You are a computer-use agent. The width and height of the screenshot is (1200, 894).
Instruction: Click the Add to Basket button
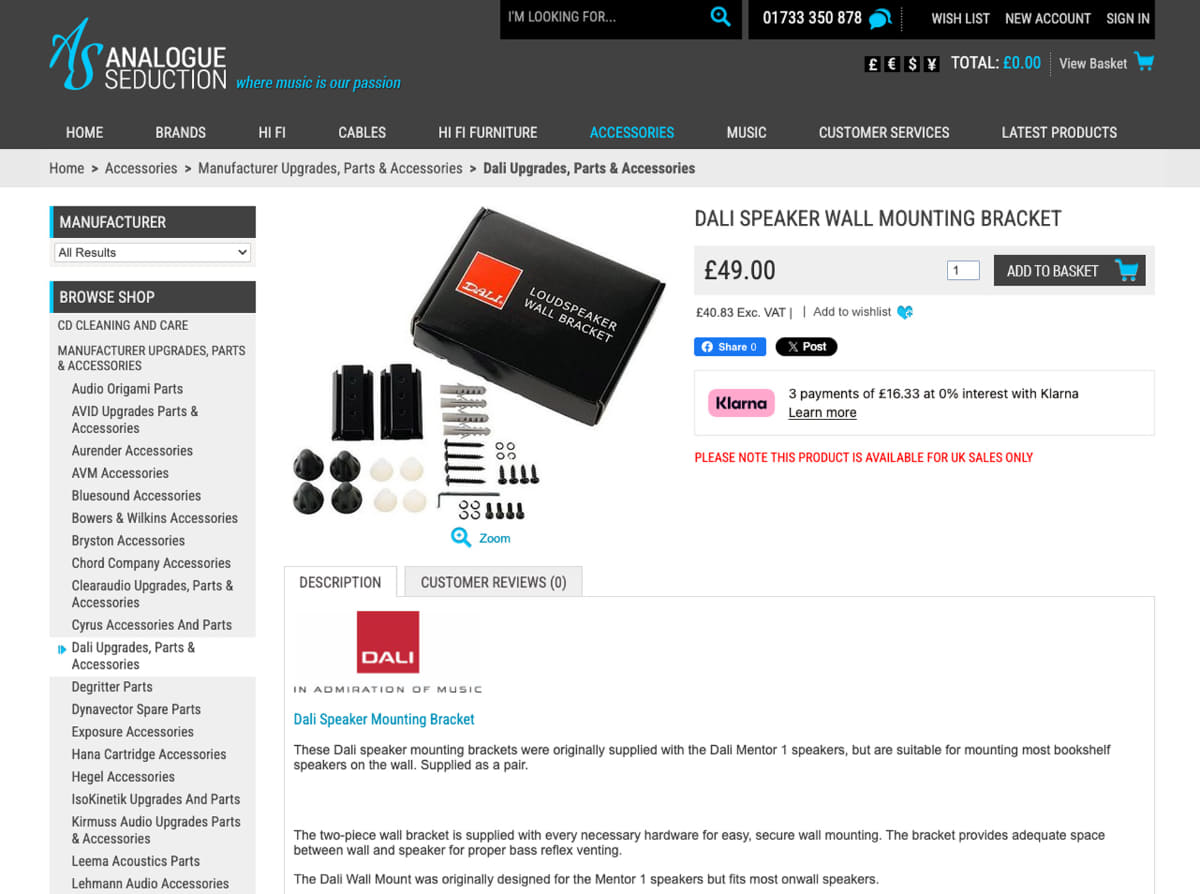click(x=1069, y=270)
